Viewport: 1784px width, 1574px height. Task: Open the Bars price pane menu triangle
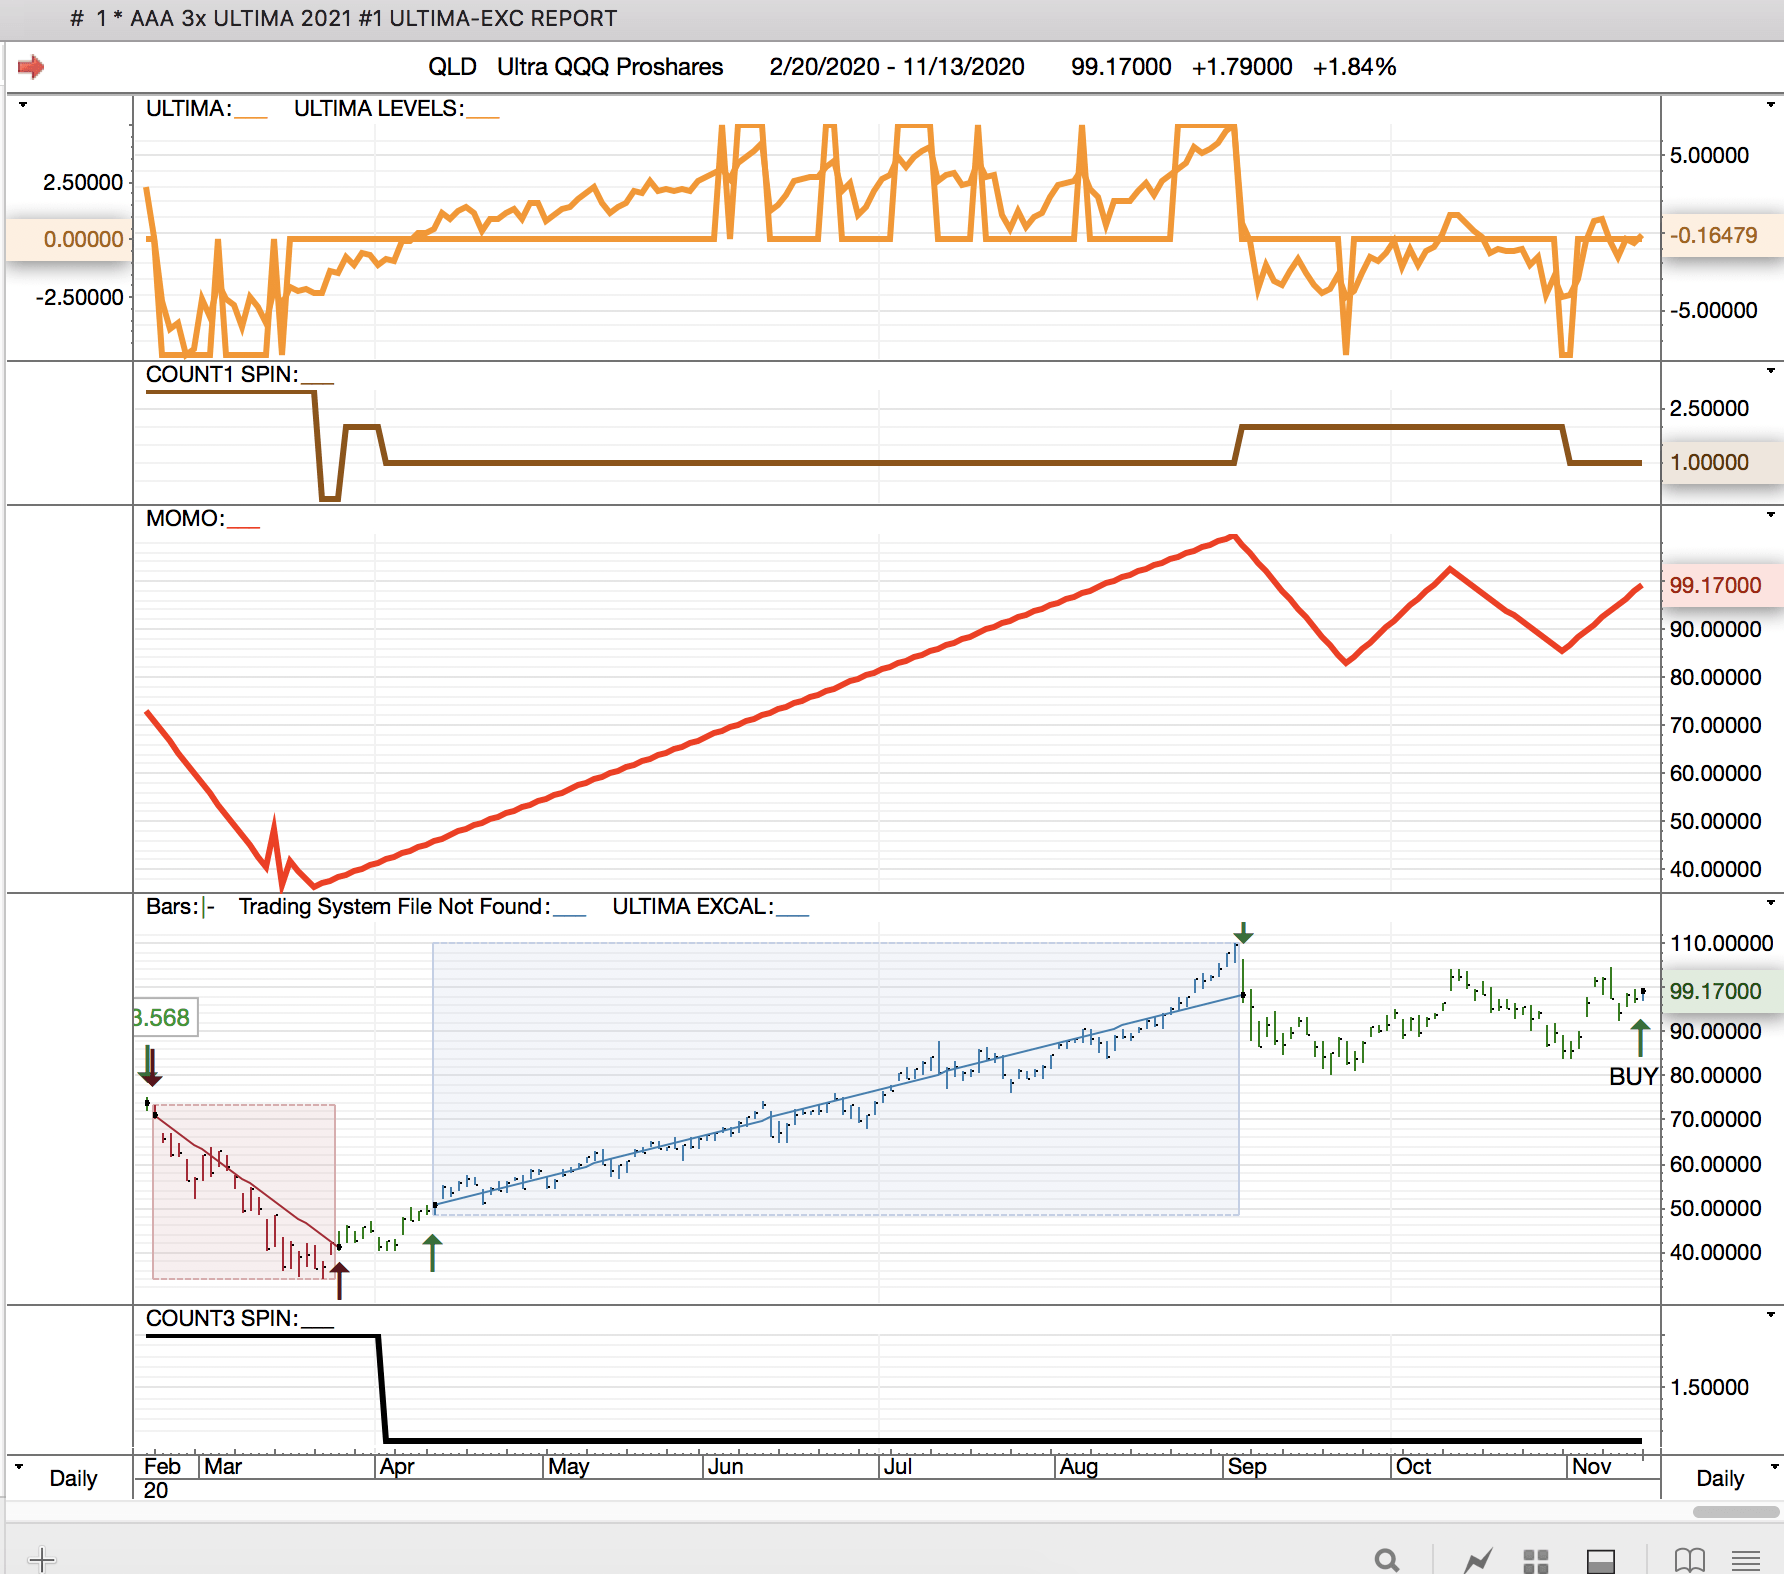pos(1770,903)
